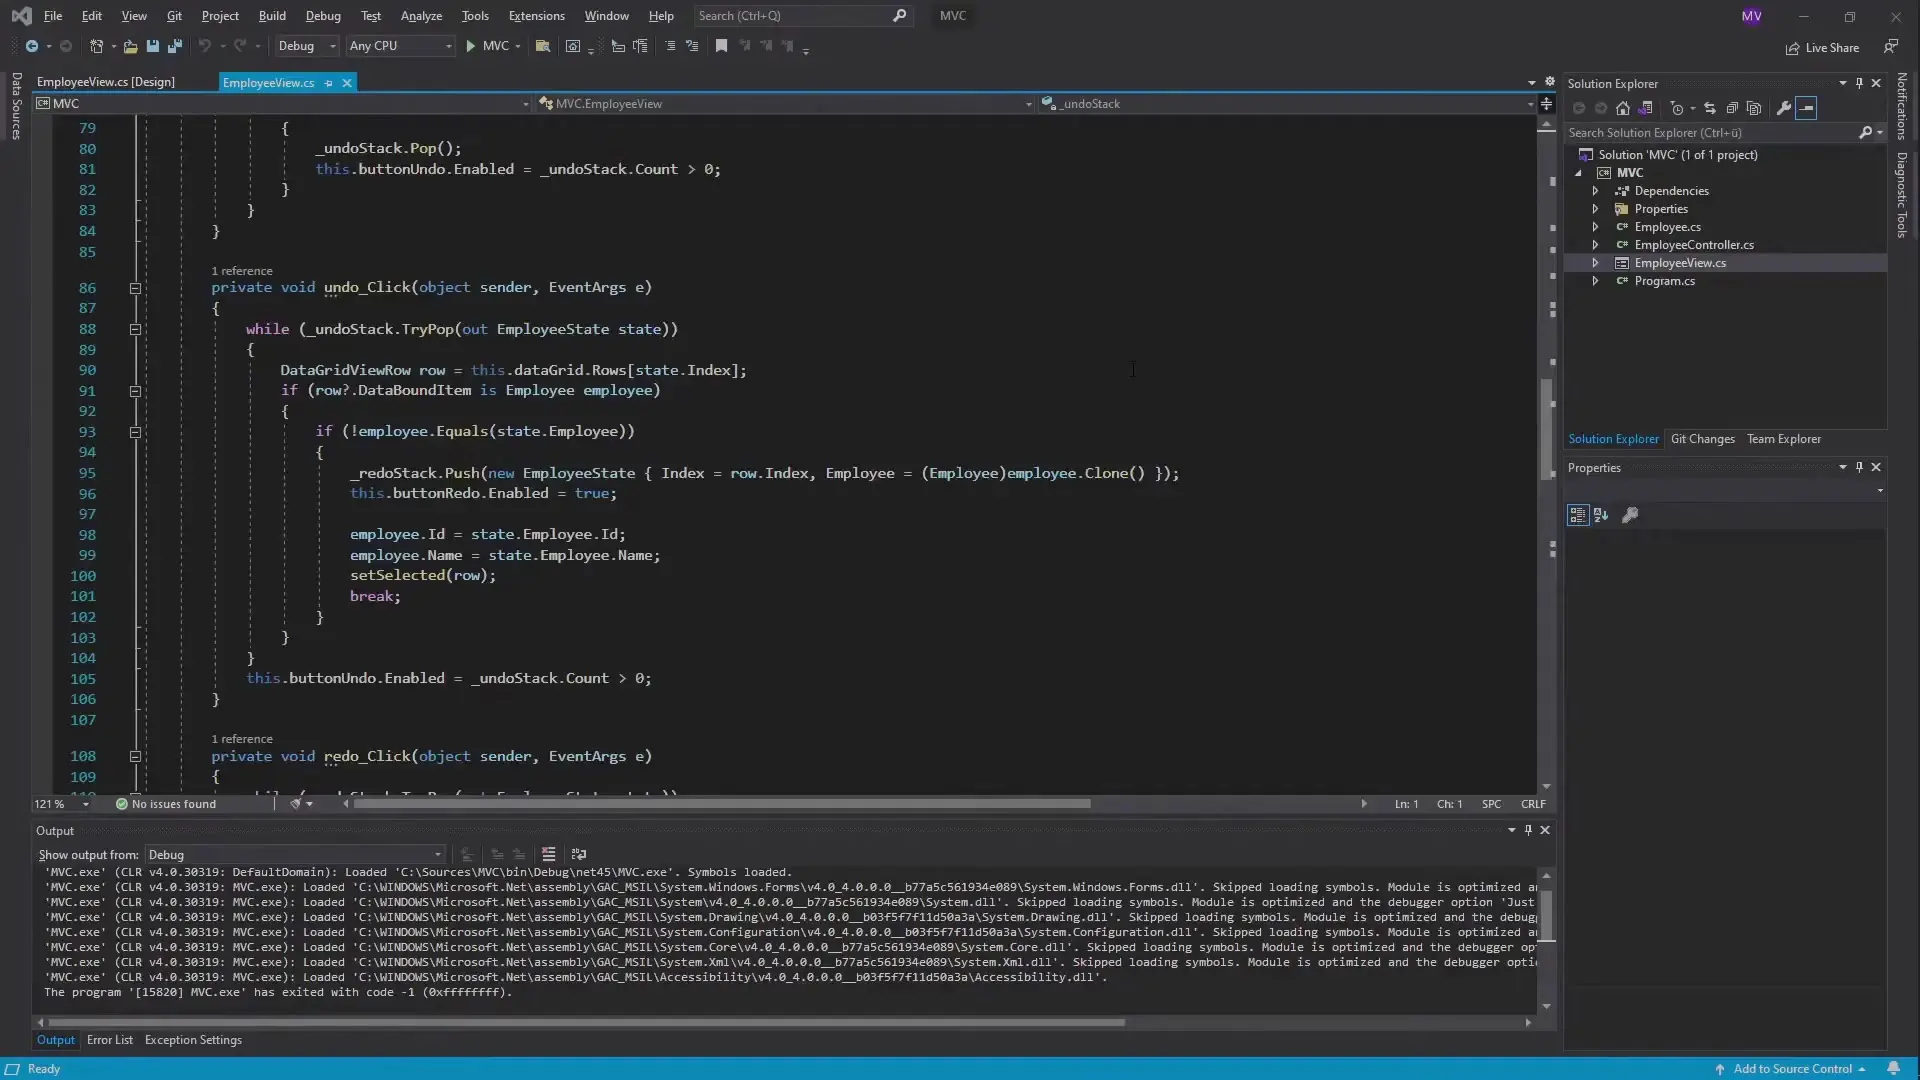Viewport: 1920px width, 1080px height.
Task: Open the Build menu
Action: (272, 16)
